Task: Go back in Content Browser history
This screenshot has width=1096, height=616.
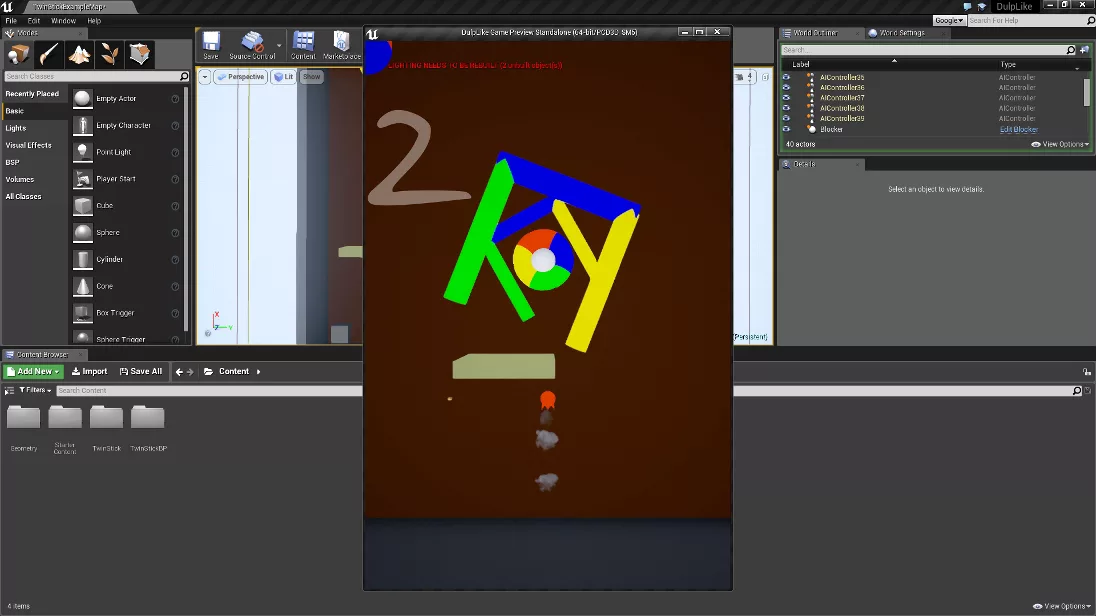Action: [180, 372]
